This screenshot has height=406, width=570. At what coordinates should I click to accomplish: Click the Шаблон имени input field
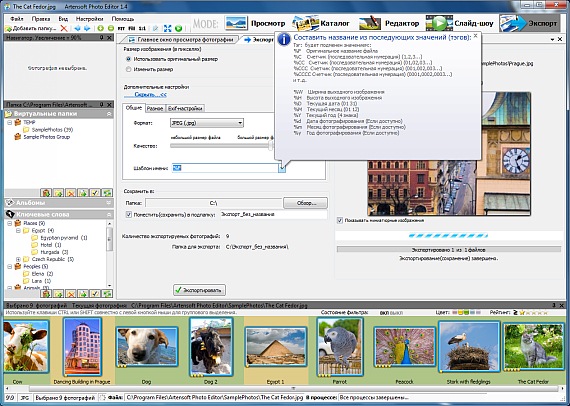pyautogui.click(x=225, y=168)
